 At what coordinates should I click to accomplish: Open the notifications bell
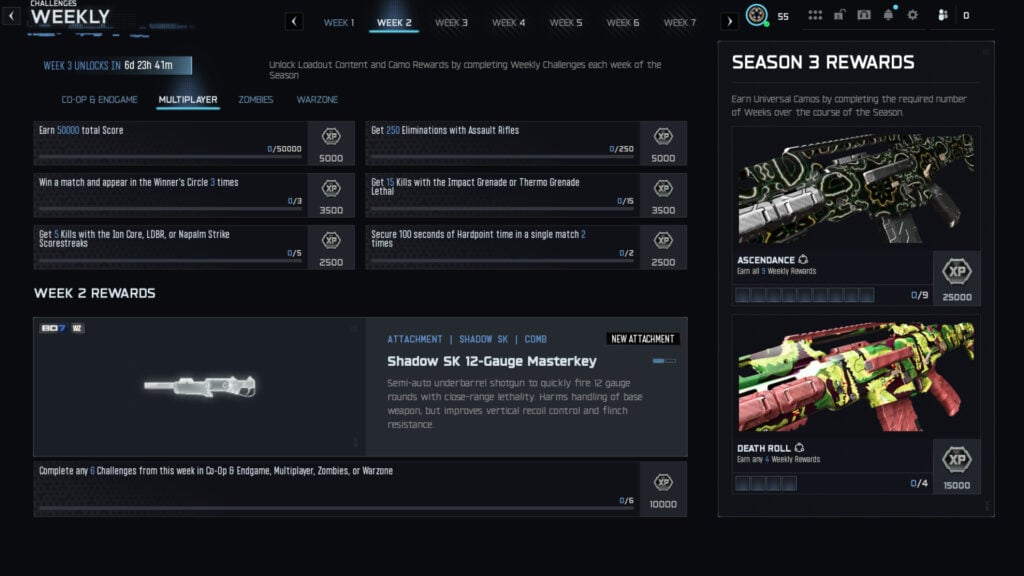click(888, 15)
